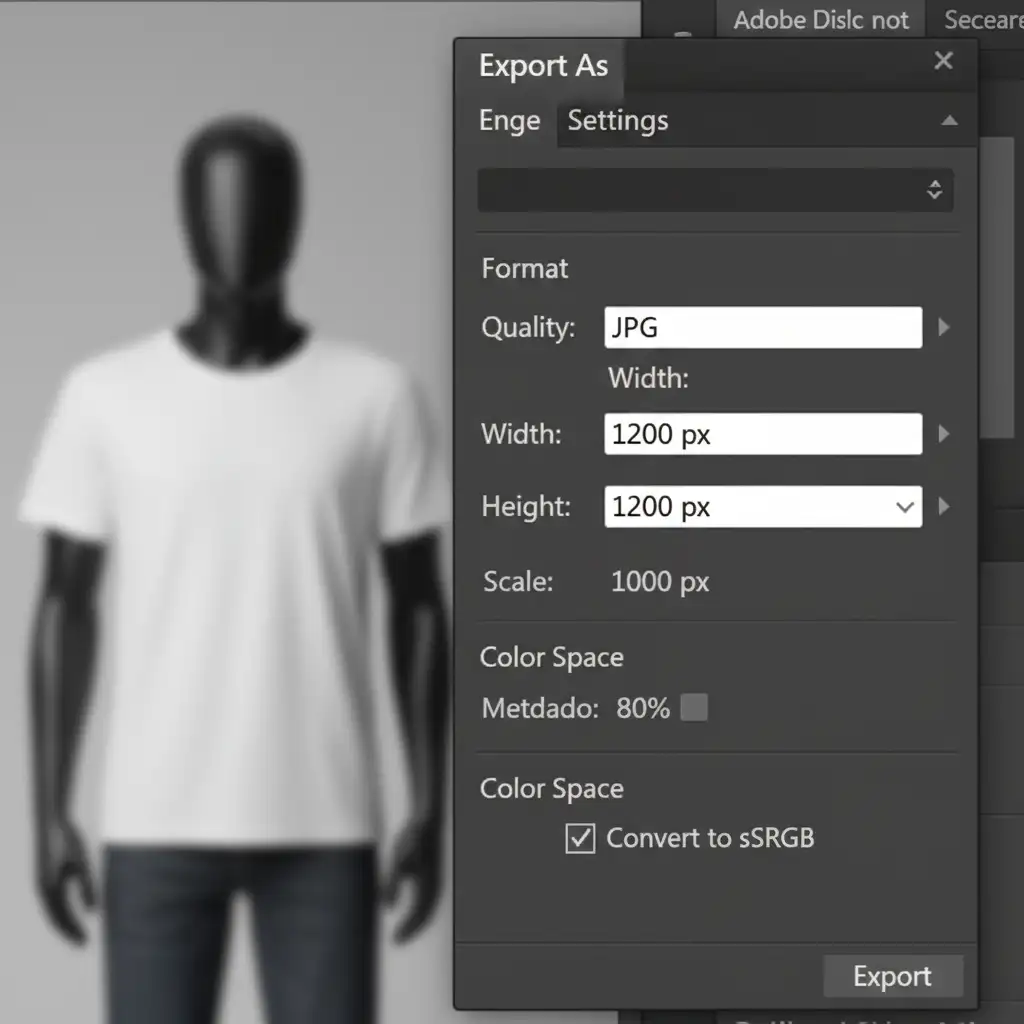Open the empty preset dropdown at the top

[x=715, y=190]
